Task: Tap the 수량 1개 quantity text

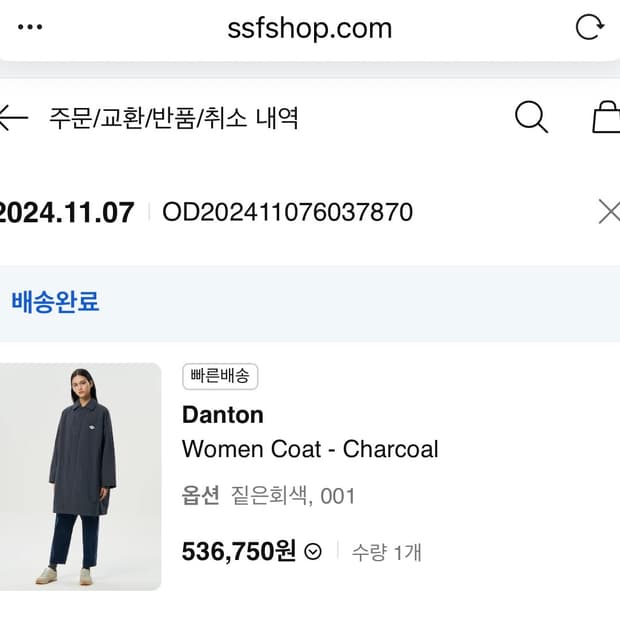Action: [386, 552]
